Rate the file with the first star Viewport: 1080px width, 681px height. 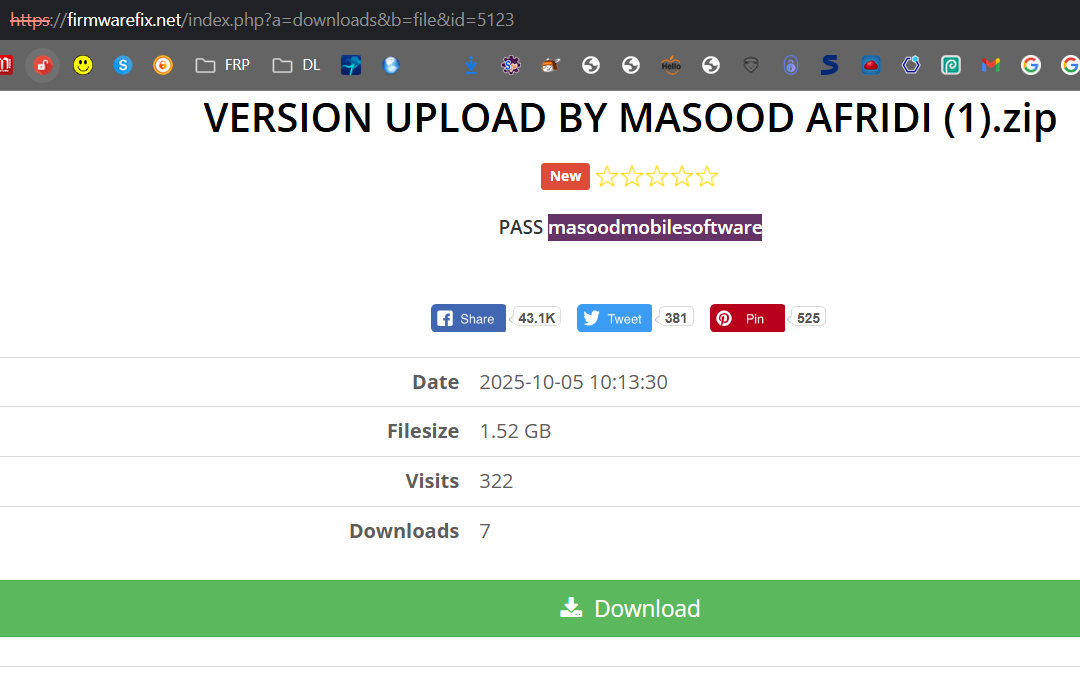click(x=607, y=176)
